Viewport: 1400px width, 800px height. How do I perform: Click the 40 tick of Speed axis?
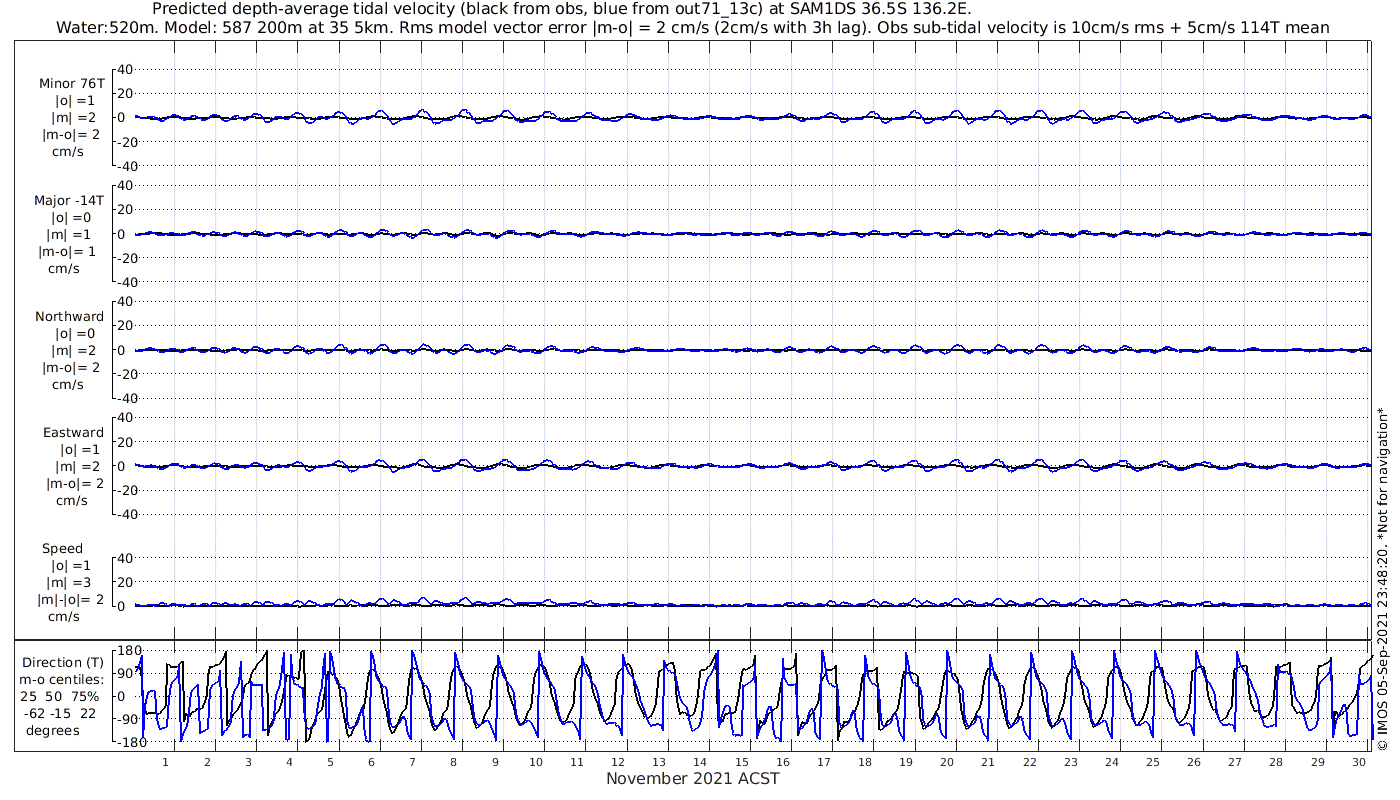pyautogui.click(x=125, y=557)
